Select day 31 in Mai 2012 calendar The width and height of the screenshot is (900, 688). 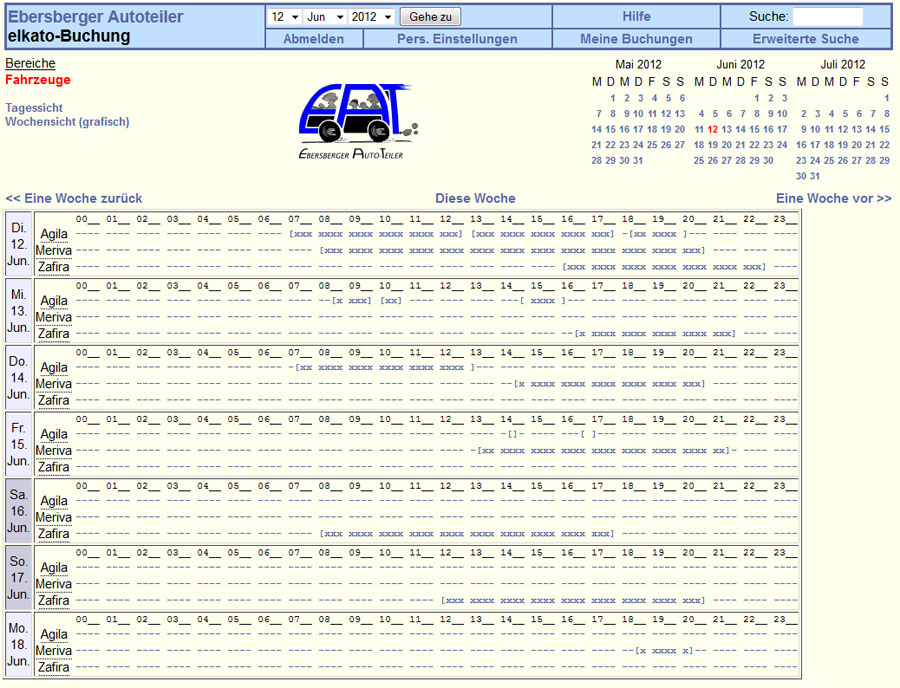pos(638,161)
